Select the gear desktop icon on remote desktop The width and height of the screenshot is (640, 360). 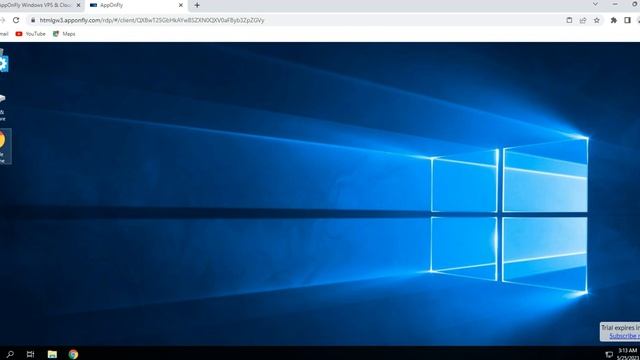pos(3,62)
